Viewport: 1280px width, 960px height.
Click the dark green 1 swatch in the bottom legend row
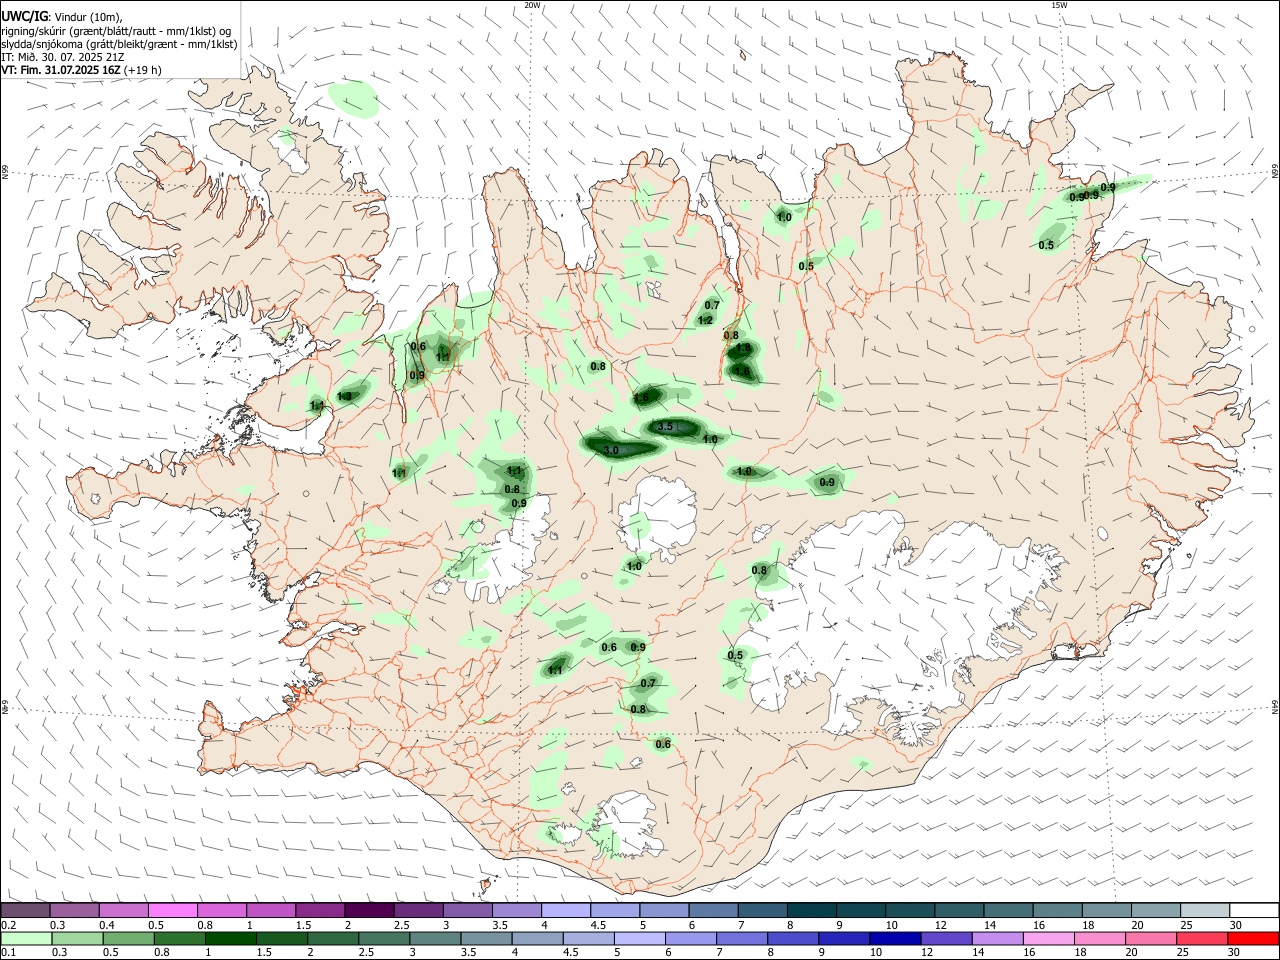point(231,939)
